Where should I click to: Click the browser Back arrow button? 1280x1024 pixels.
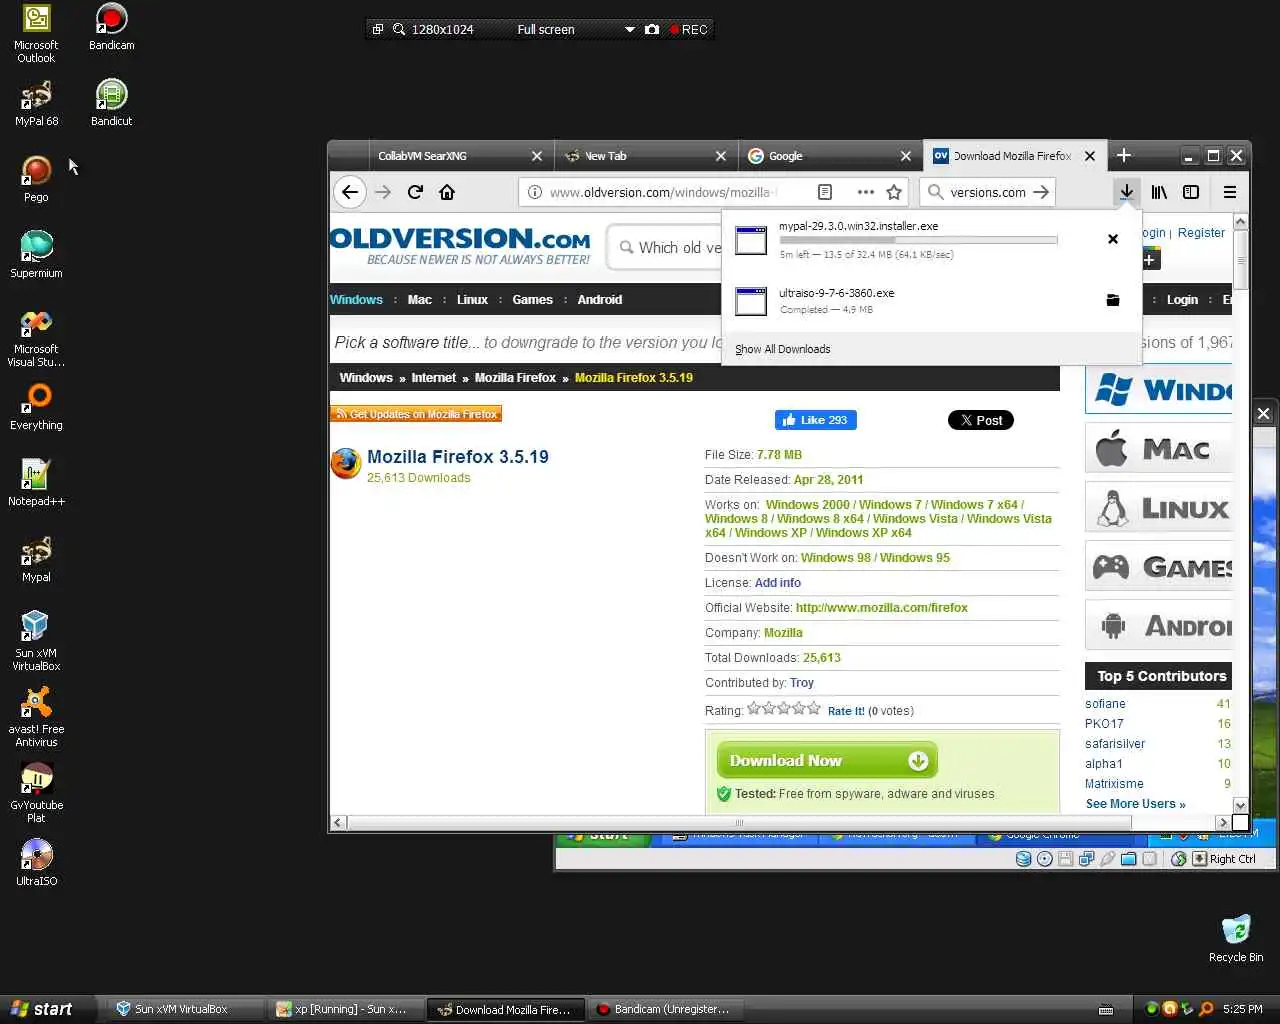tap(349, 192)
